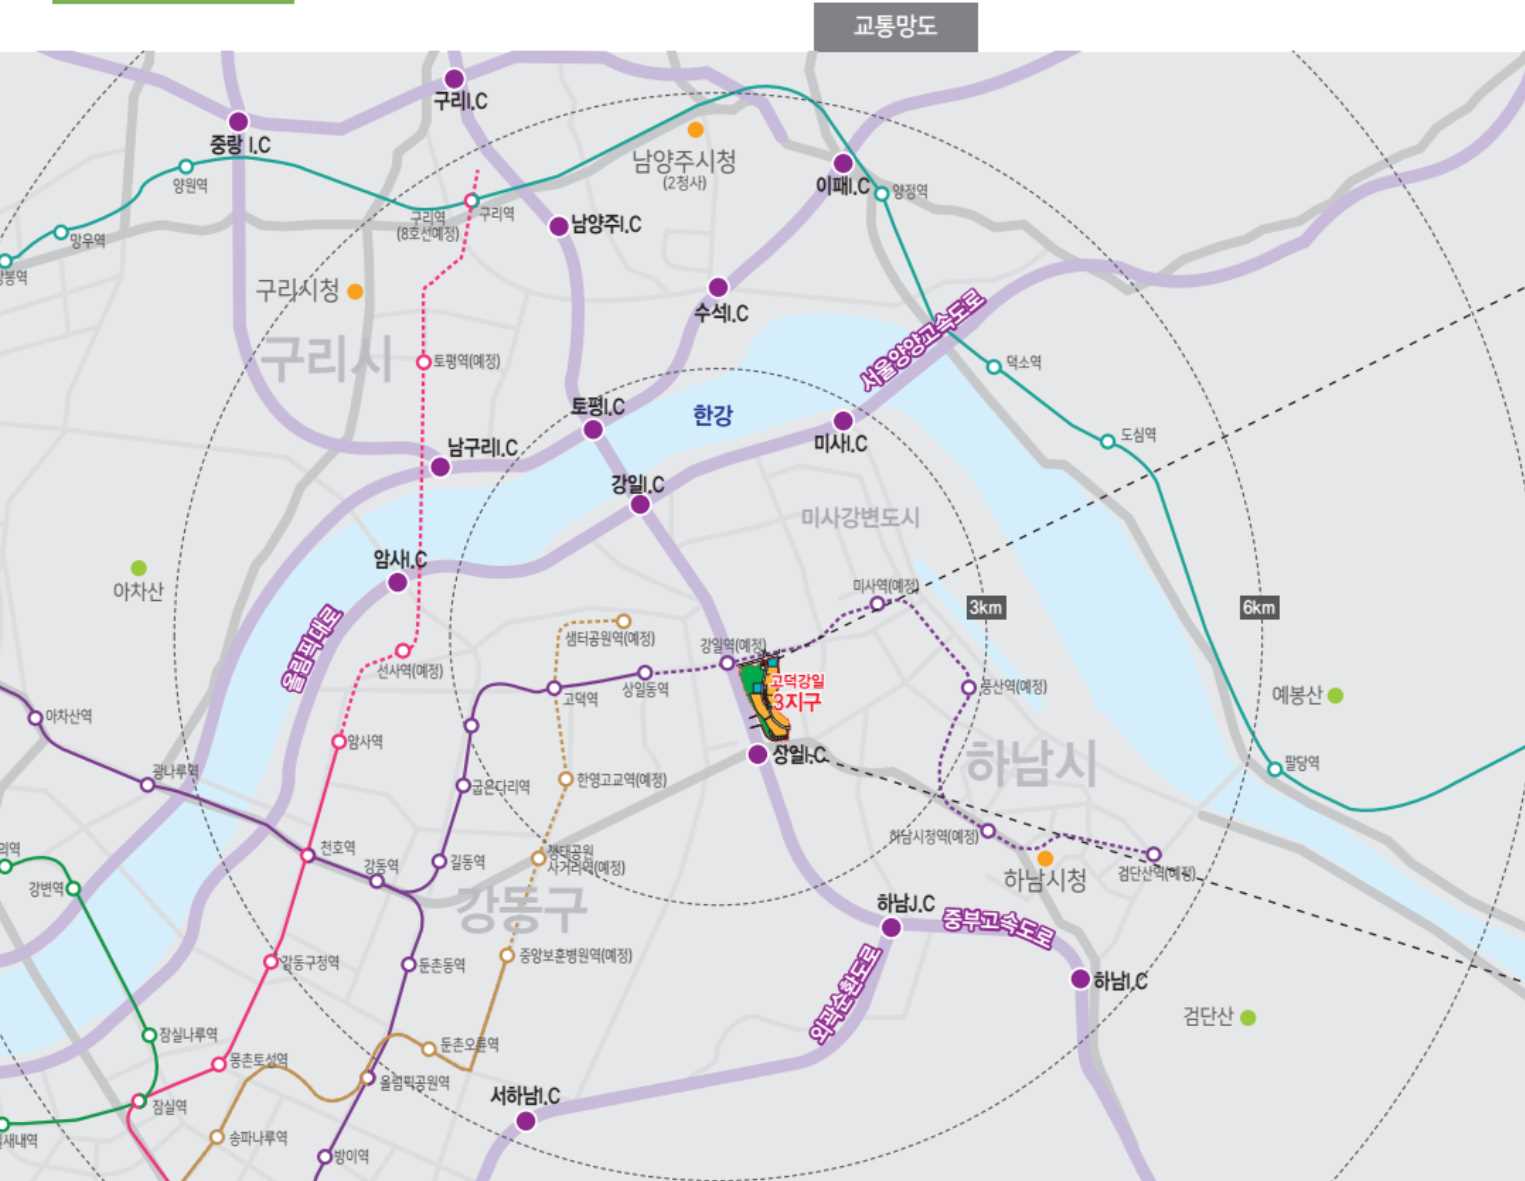Click the 중부고속도로 road label

(x=999, y=928)
